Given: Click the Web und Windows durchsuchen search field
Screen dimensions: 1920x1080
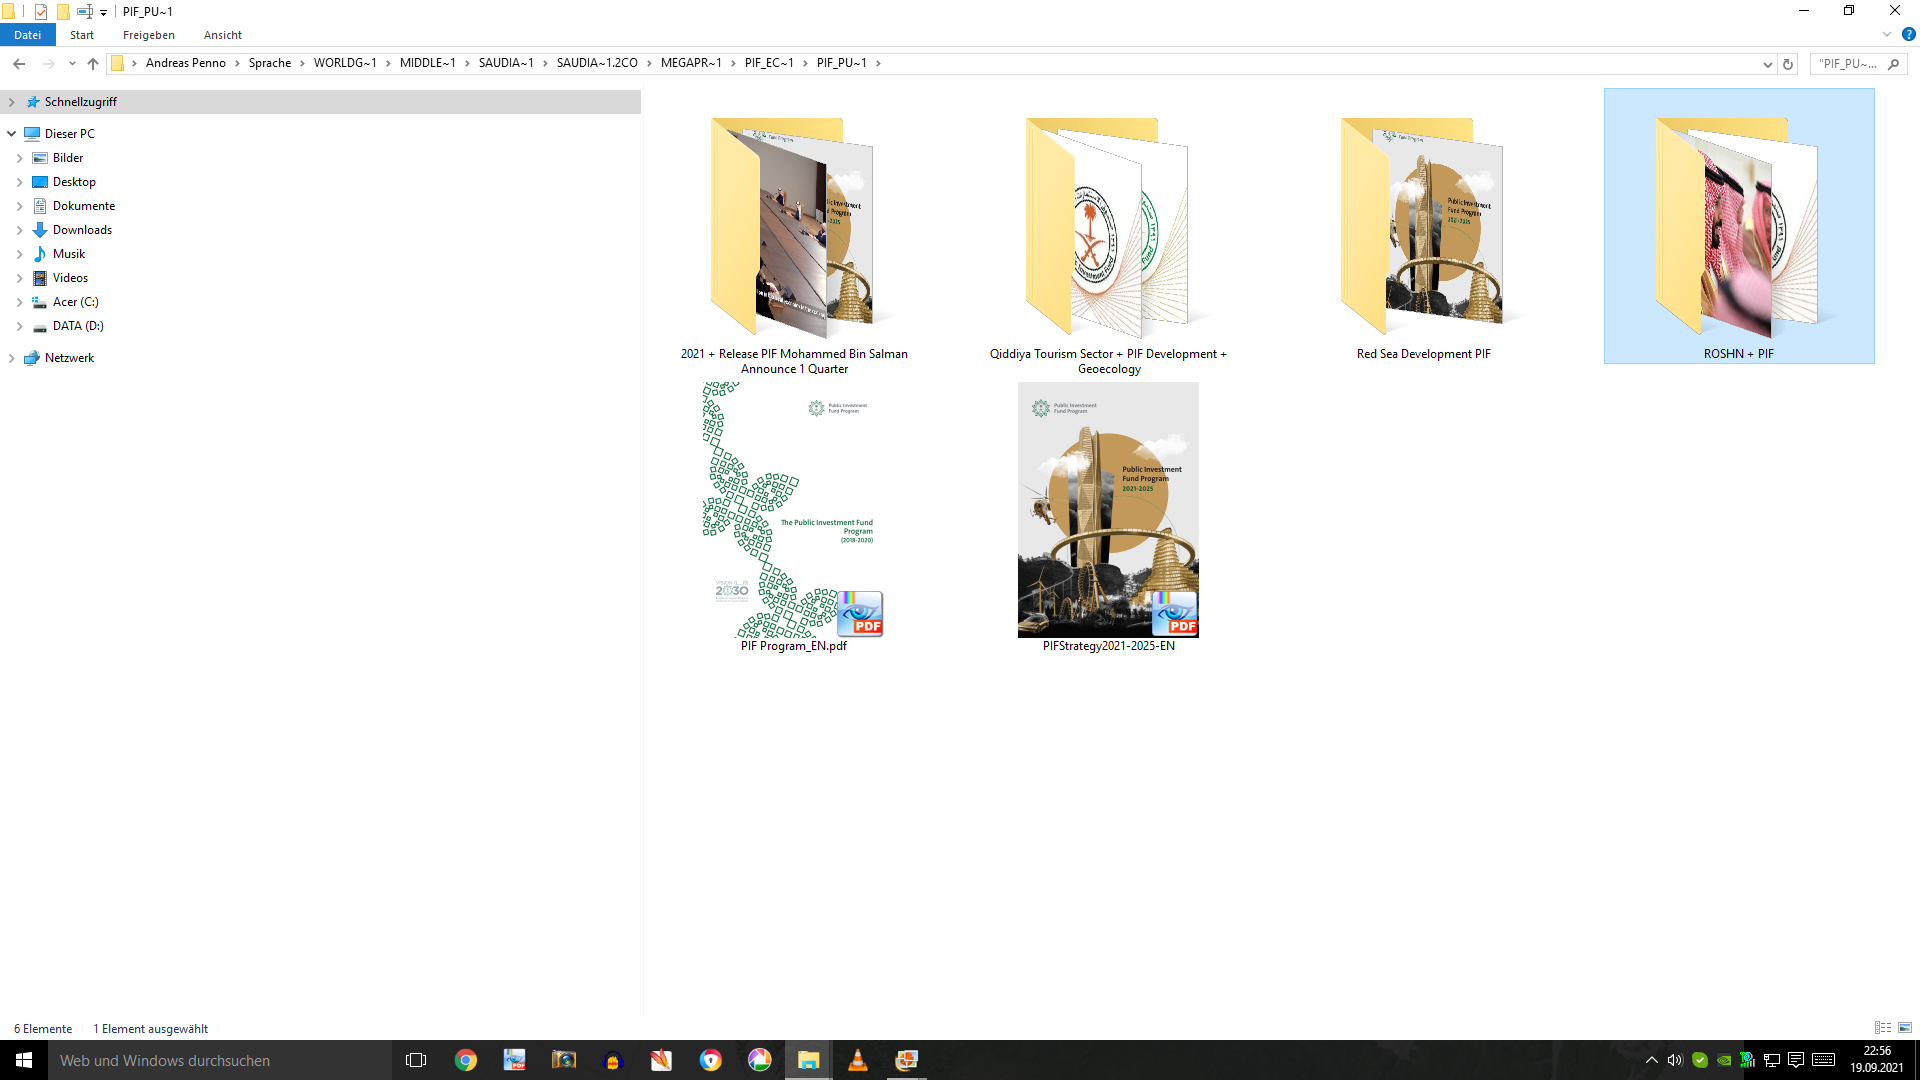Looking at the screenshot, I should [x=220, y=1060].
